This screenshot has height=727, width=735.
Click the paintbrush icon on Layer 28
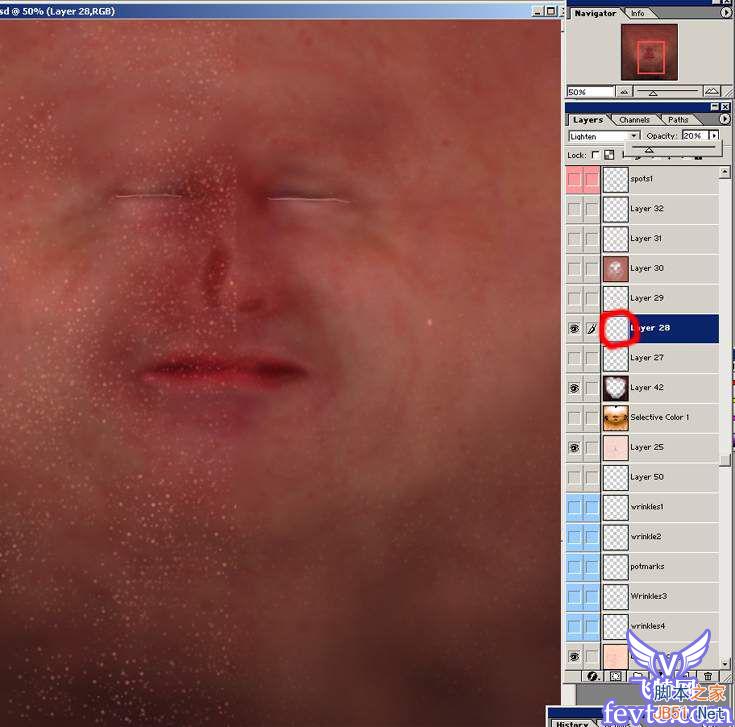tap(592, 329)
